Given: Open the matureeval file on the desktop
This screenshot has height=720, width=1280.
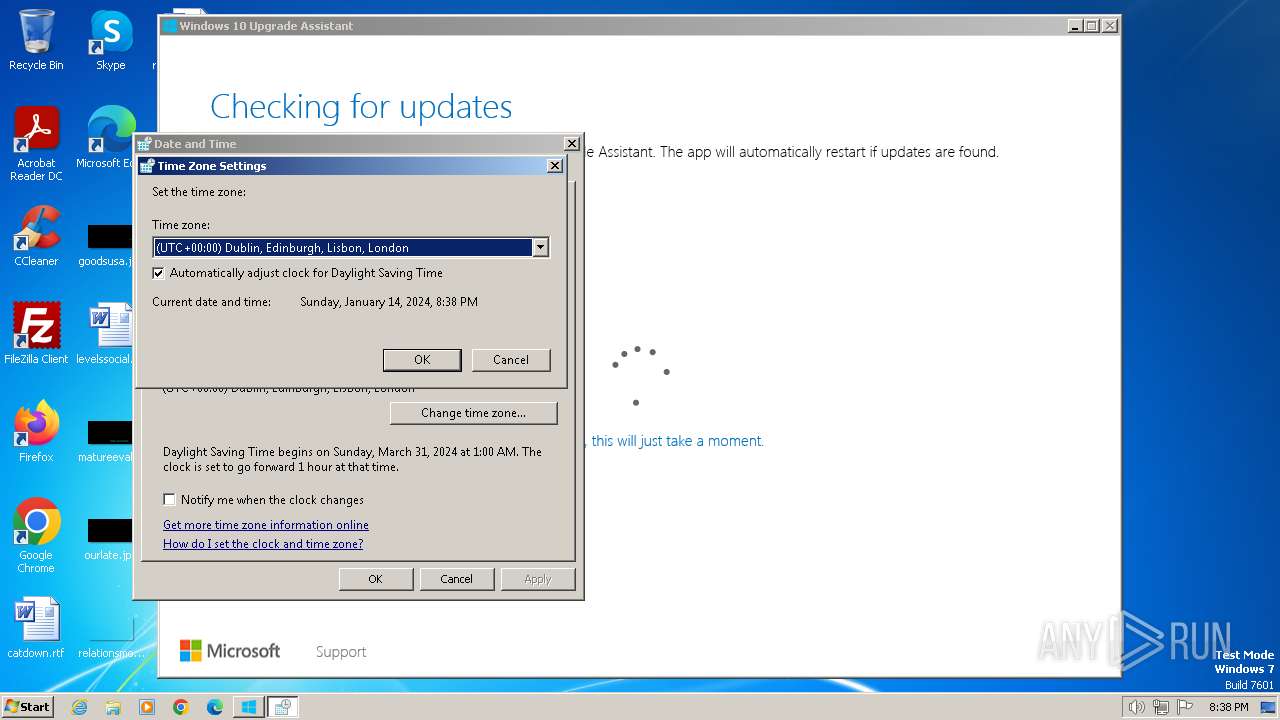Looking at the screenshot, I should point(105,441).
